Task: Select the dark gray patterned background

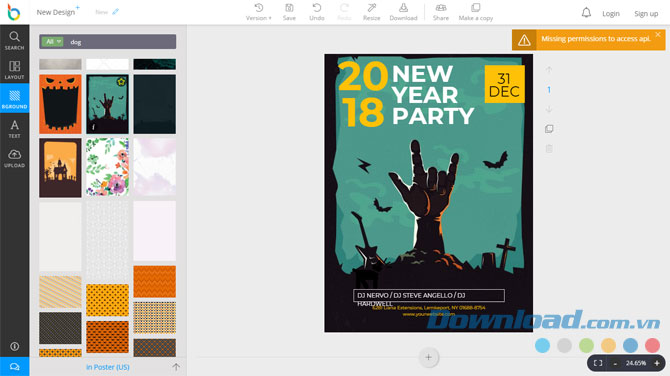Action: (x=60, y=328)
